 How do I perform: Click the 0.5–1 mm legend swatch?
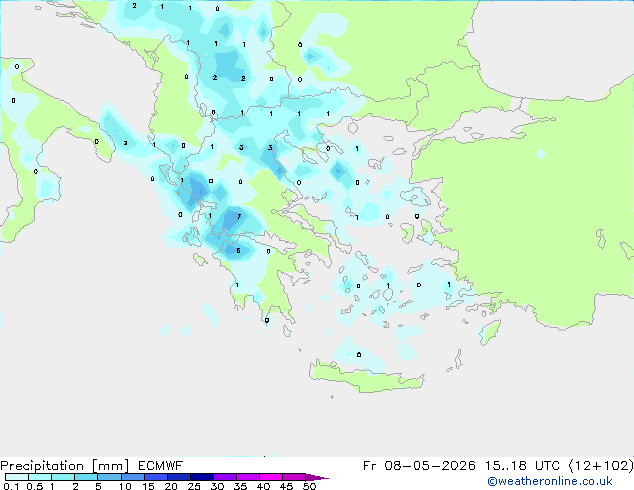pos(40,477)
